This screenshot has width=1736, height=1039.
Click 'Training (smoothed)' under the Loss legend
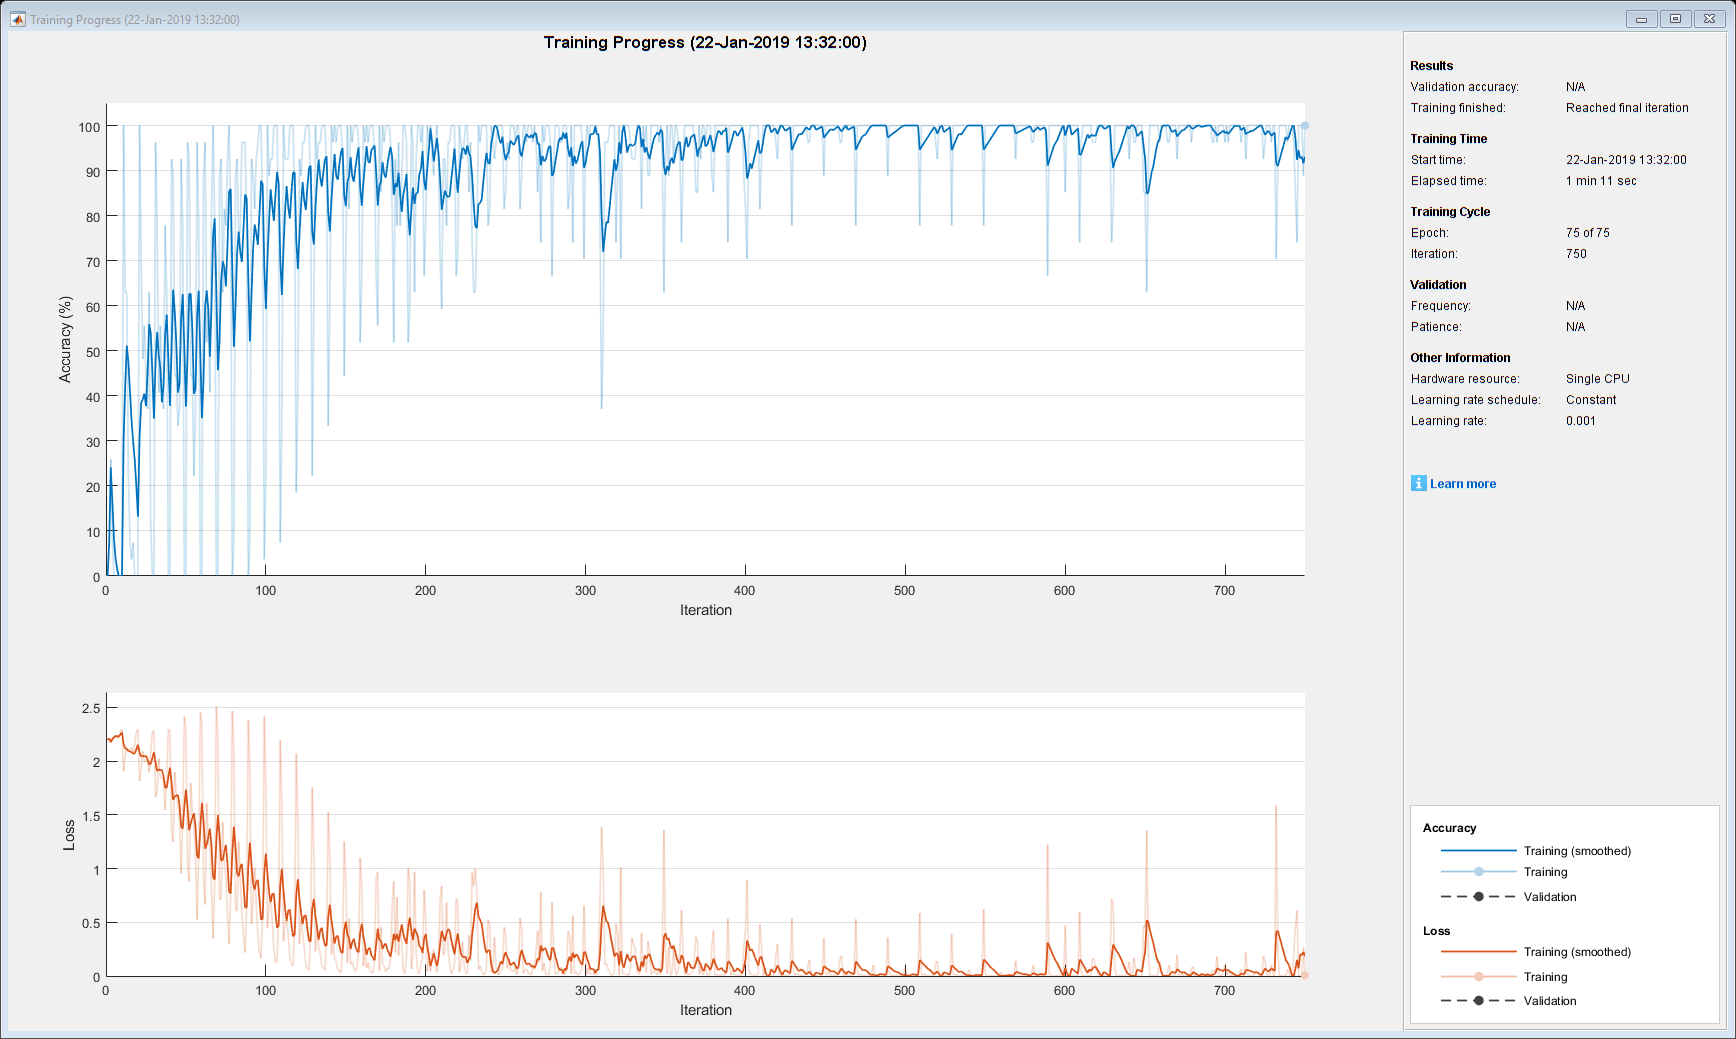(x=1577, y=952)
